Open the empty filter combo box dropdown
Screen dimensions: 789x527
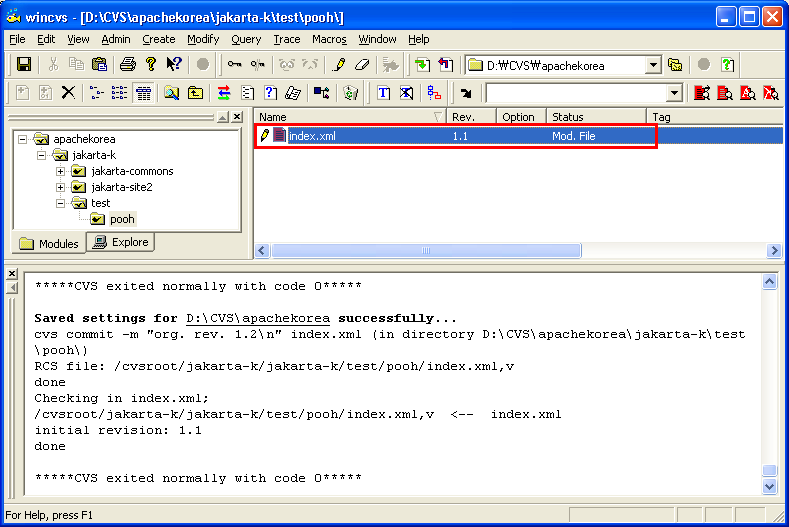point(674,93)
